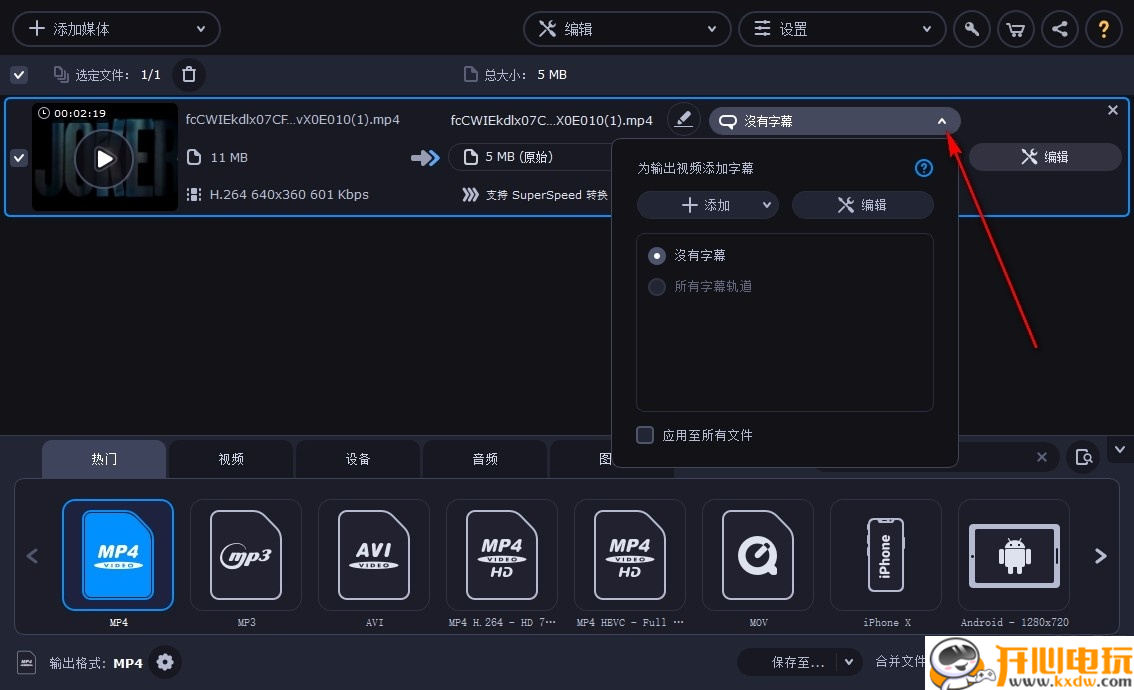Click the wrench preferences icon in top bar
This screenshot has width=1134, height=690.
coord(972,29)
